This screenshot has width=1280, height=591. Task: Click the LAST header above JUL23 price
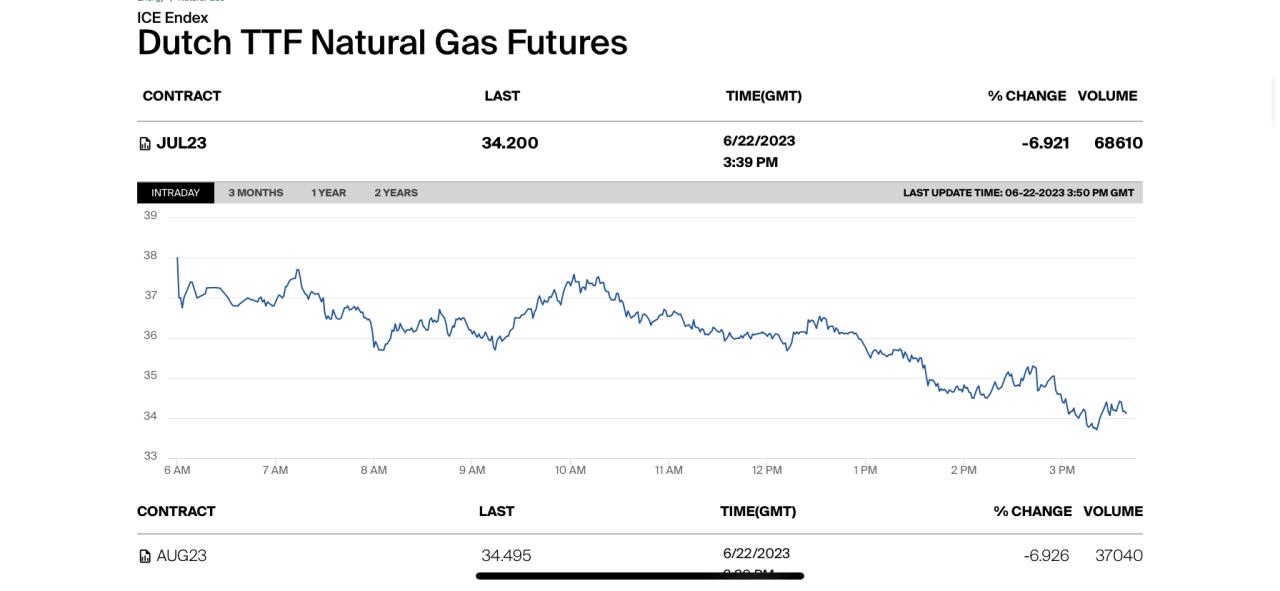(502, 96)
